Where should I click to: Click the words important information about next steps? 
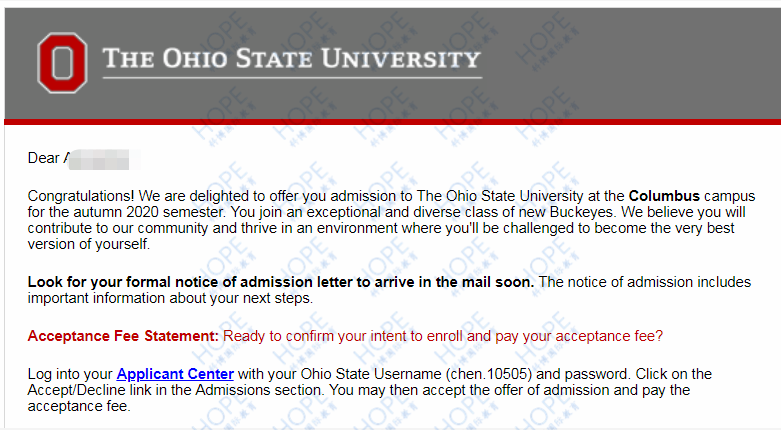coord(170,298)
